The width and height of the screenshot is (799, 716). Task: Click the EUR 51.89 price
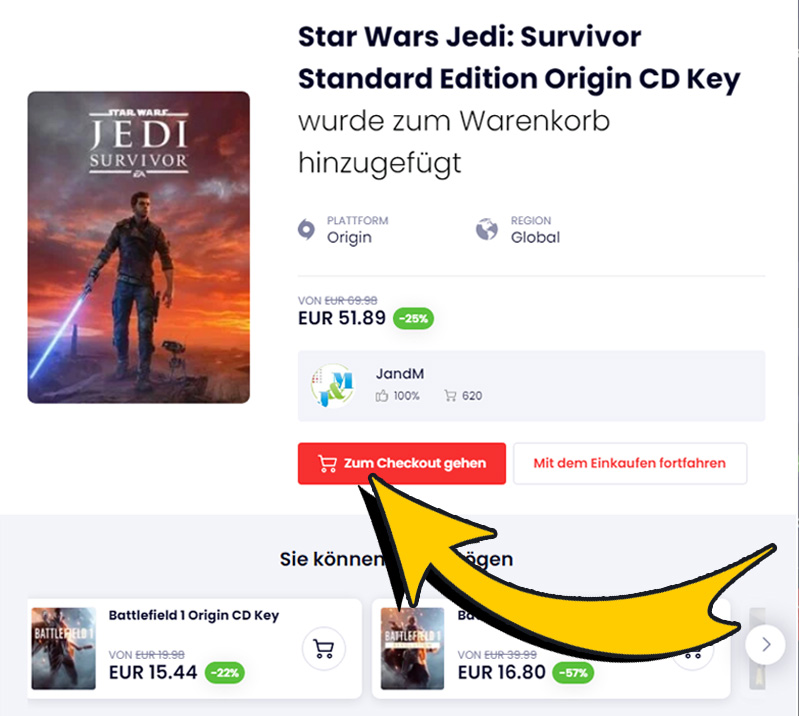click(x=342, y=318)
